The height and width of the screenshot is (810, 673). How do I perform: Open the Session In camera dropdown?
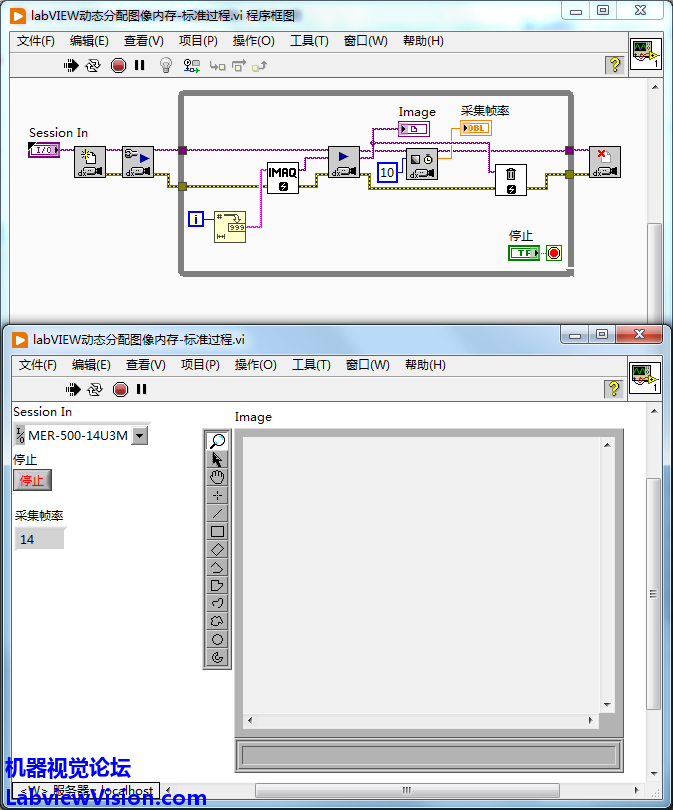click(140, 435)
